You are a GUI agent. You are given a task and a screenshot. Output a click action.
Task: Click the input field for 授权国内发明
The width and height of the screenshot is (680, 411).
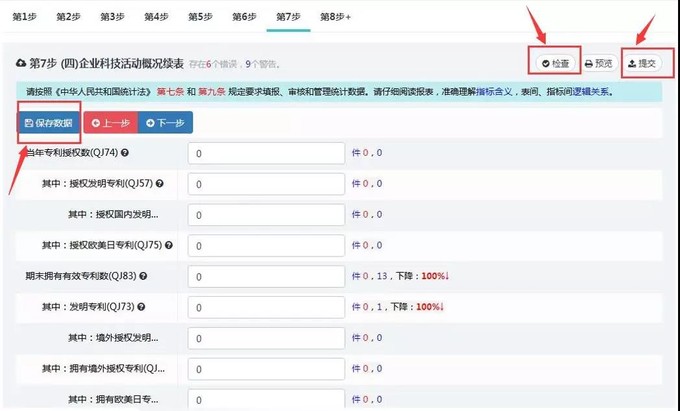tap(266, 215)
